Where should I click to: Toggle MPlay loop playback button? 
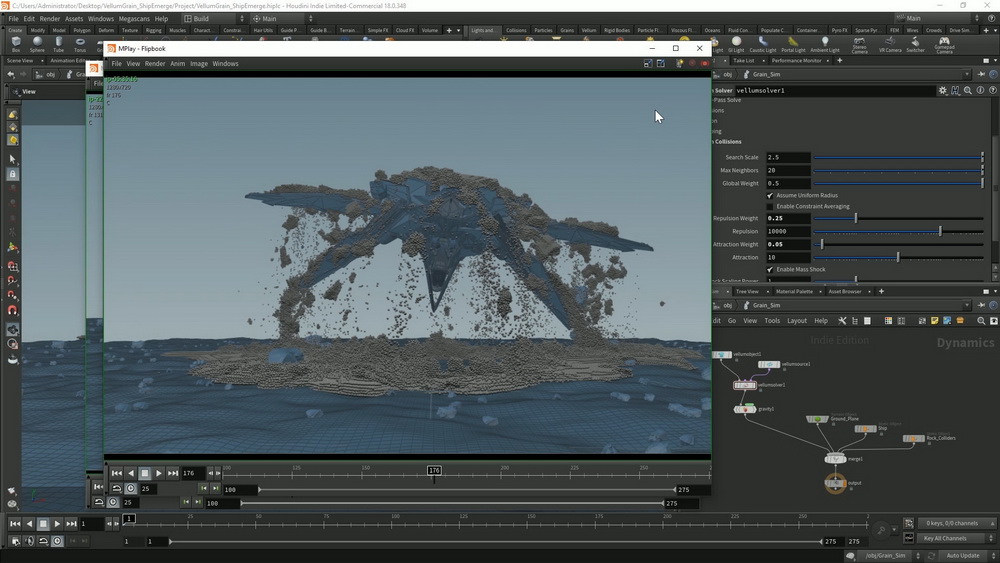tap(117, 488)
